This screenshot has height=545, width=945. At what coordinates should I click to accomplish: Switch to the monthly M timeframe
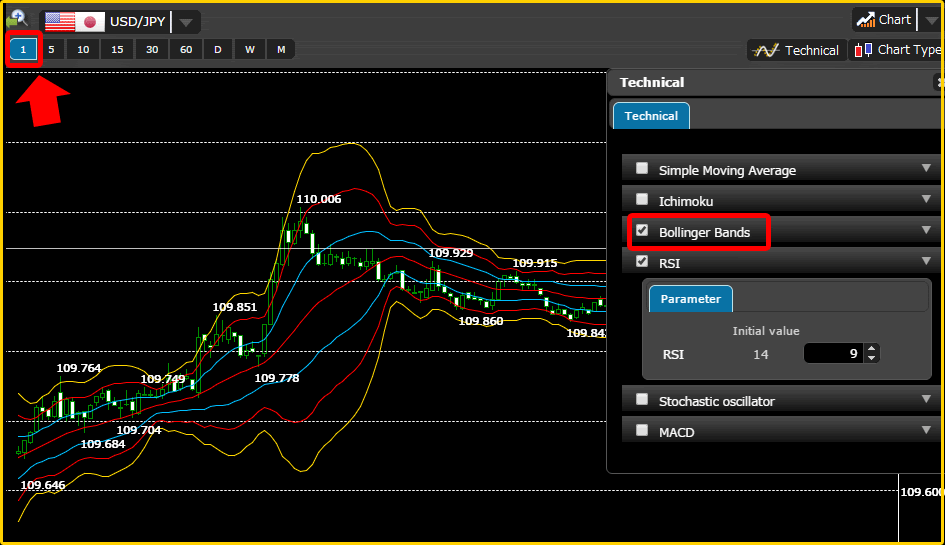coord(281,49)
